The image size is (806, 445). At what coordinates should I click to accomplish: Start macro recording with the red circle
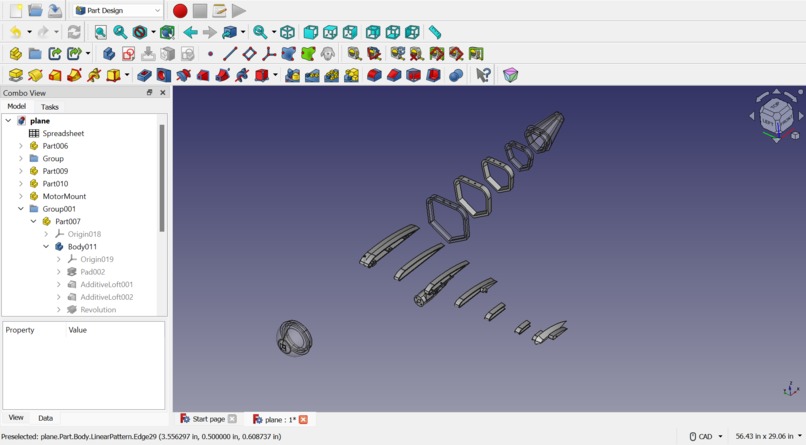180,10
